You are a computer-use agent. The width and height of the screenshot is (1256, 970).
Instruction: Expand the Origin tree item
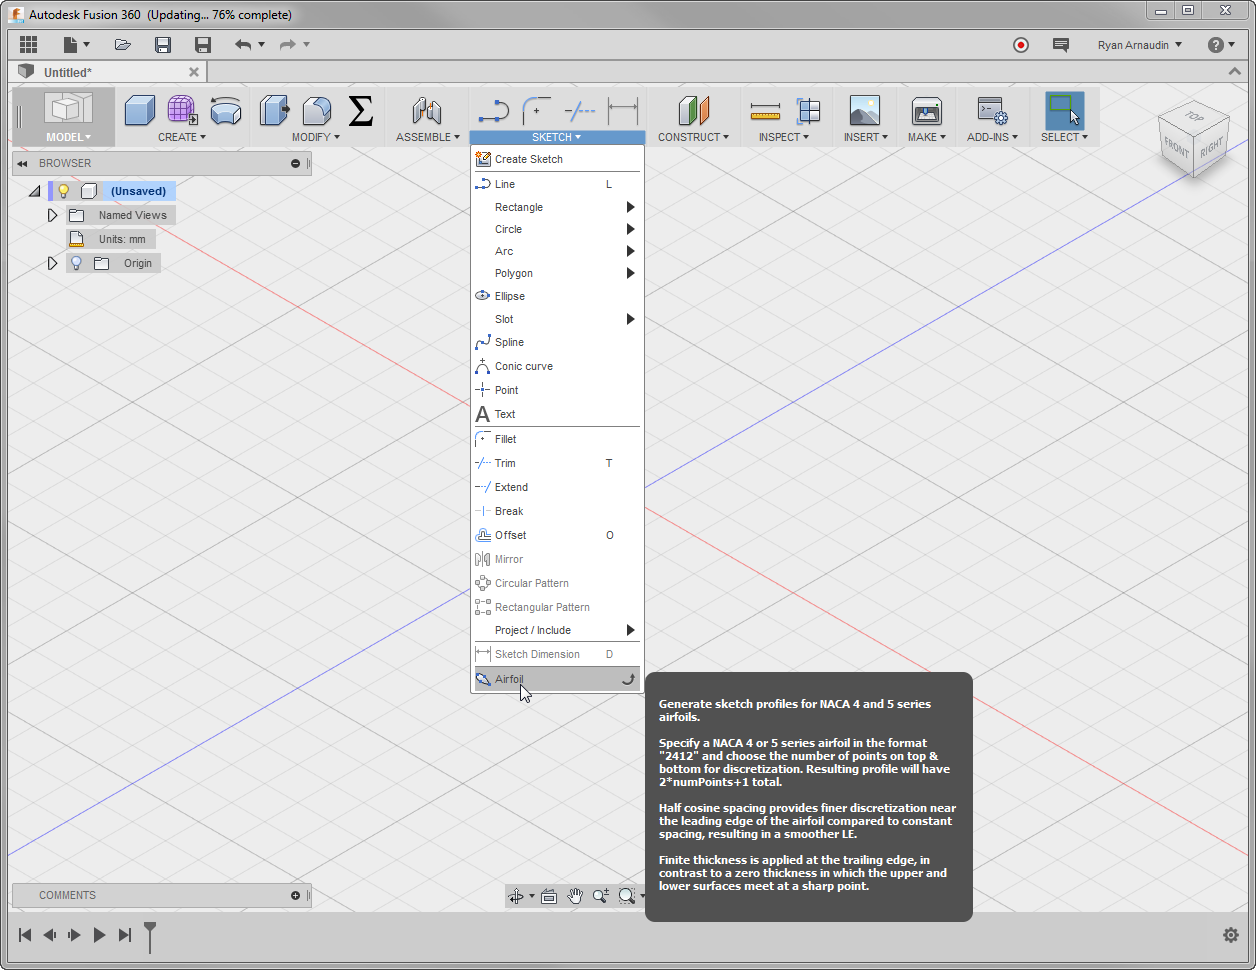52,263
